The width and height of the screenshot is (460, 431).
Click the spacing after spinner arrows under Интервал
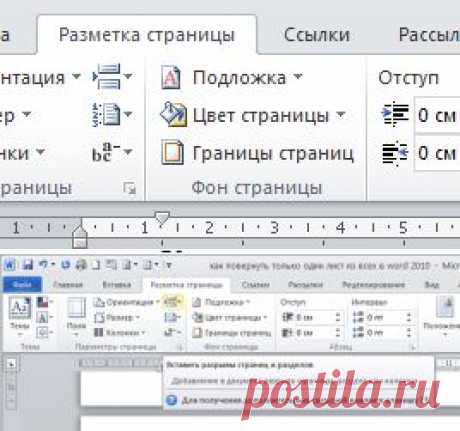point(409,332)
